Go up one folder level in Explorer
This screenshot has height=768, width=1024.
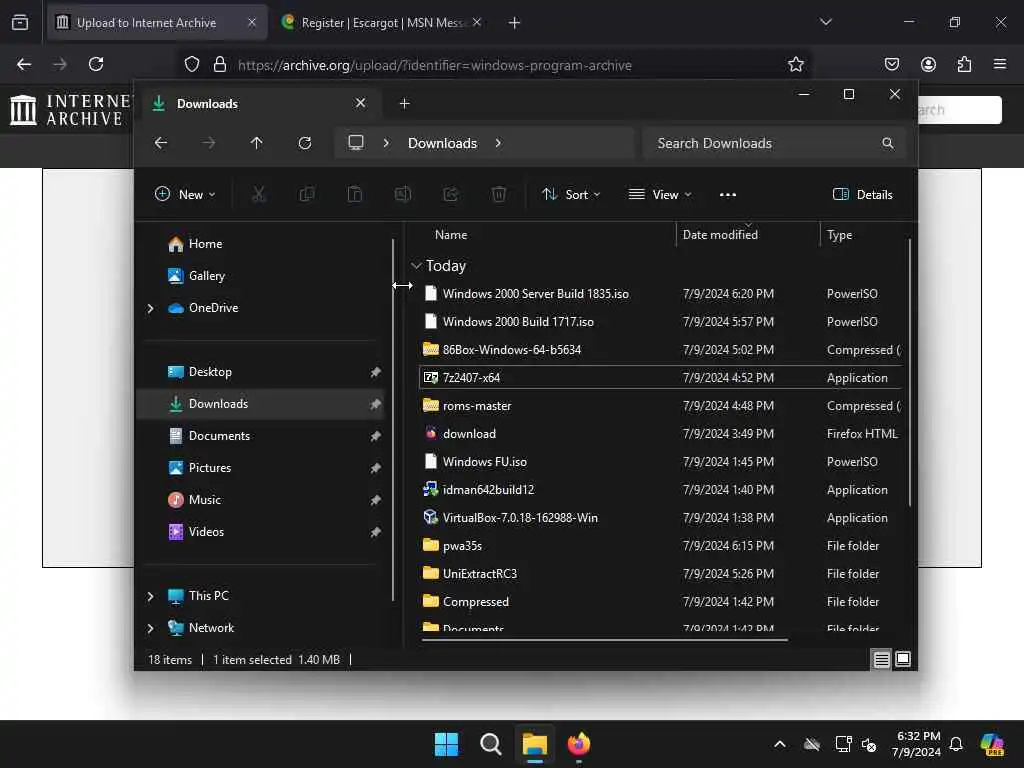tap(257, 143)
